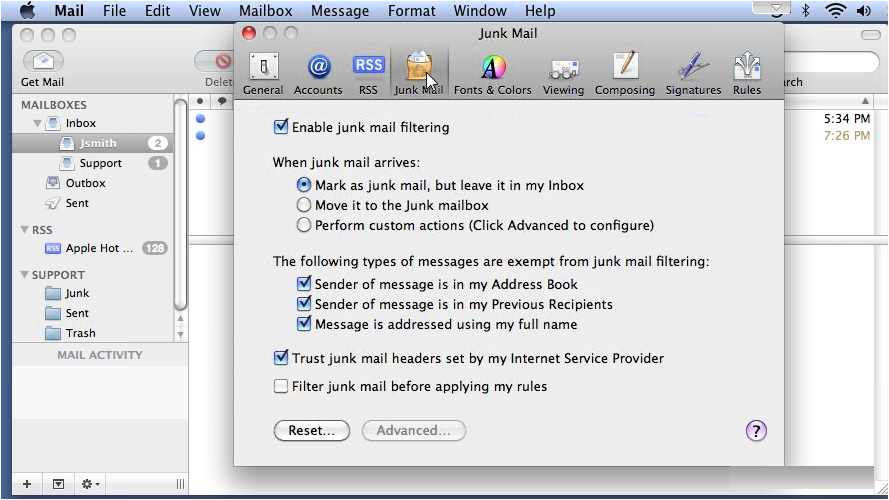
Task: Toggle Enable junk mail filtering checkbox
Action: click(x=281, y=126)
